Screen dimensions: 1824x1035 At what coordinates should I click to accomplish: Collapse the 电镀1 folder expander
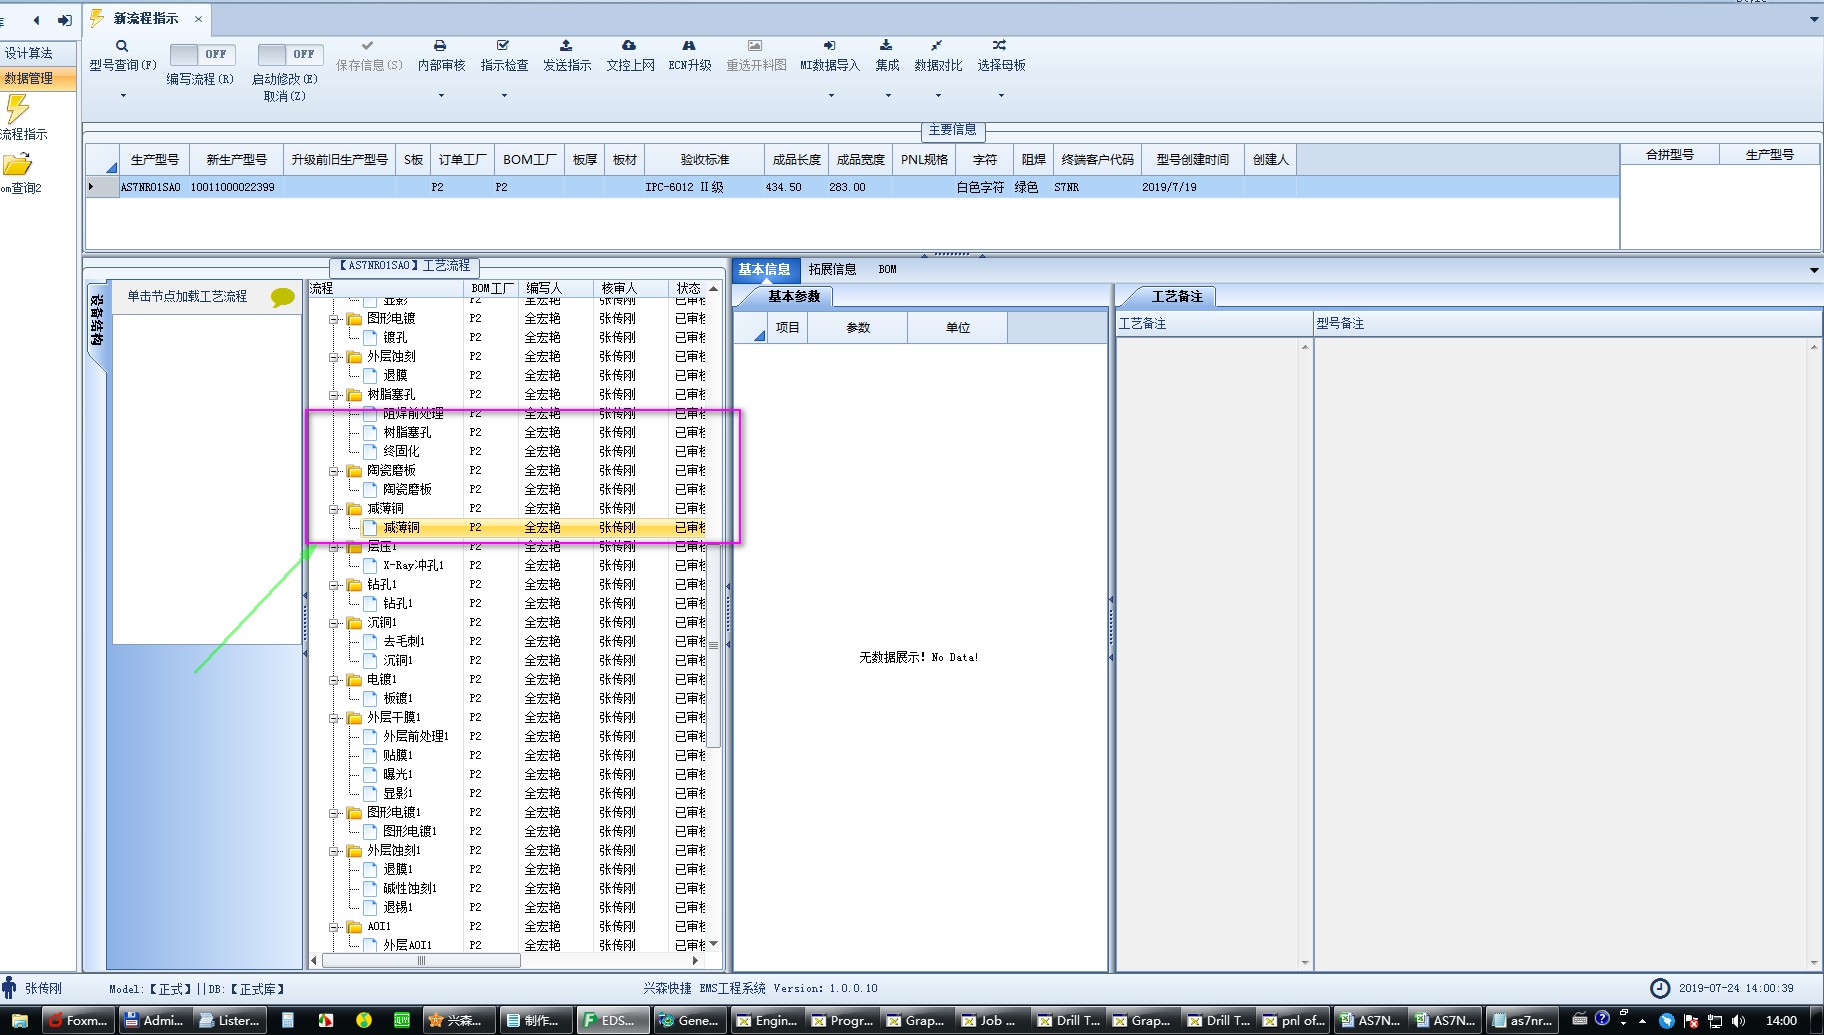coord(335,680)
